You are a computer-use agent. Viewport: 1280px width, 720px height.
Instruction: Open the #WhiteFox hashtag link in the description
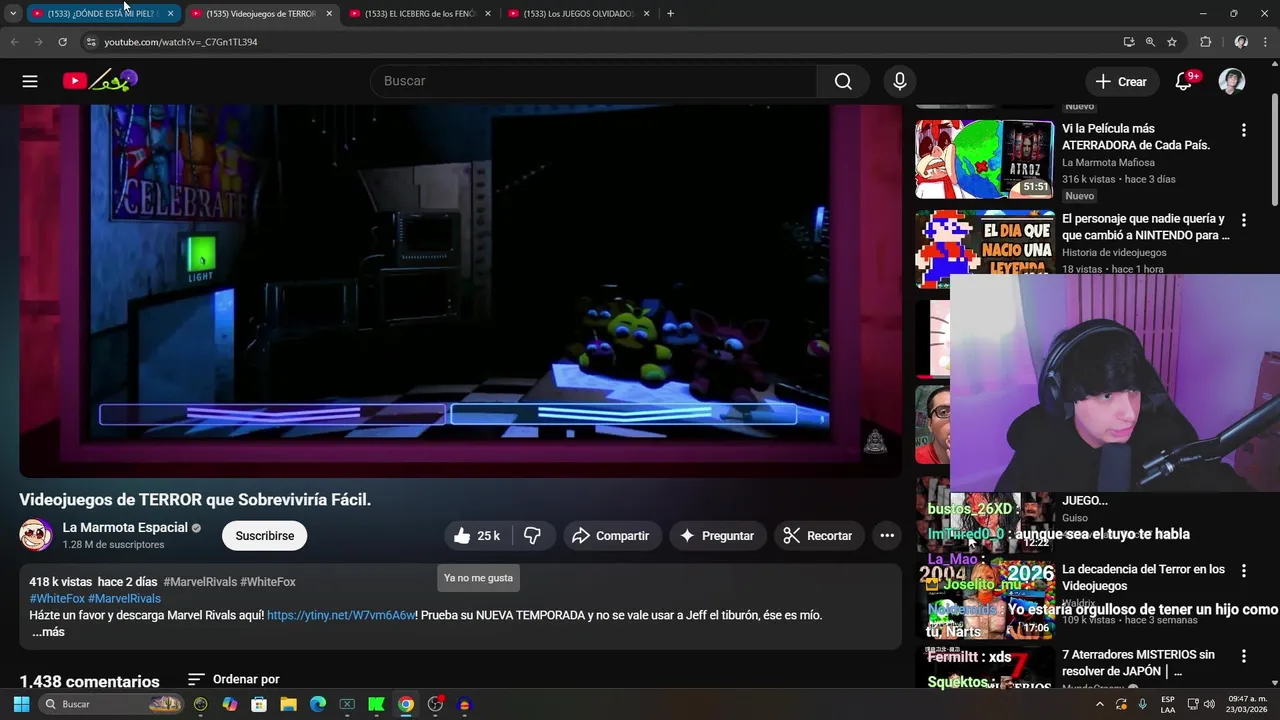click(x=57, y=598)
